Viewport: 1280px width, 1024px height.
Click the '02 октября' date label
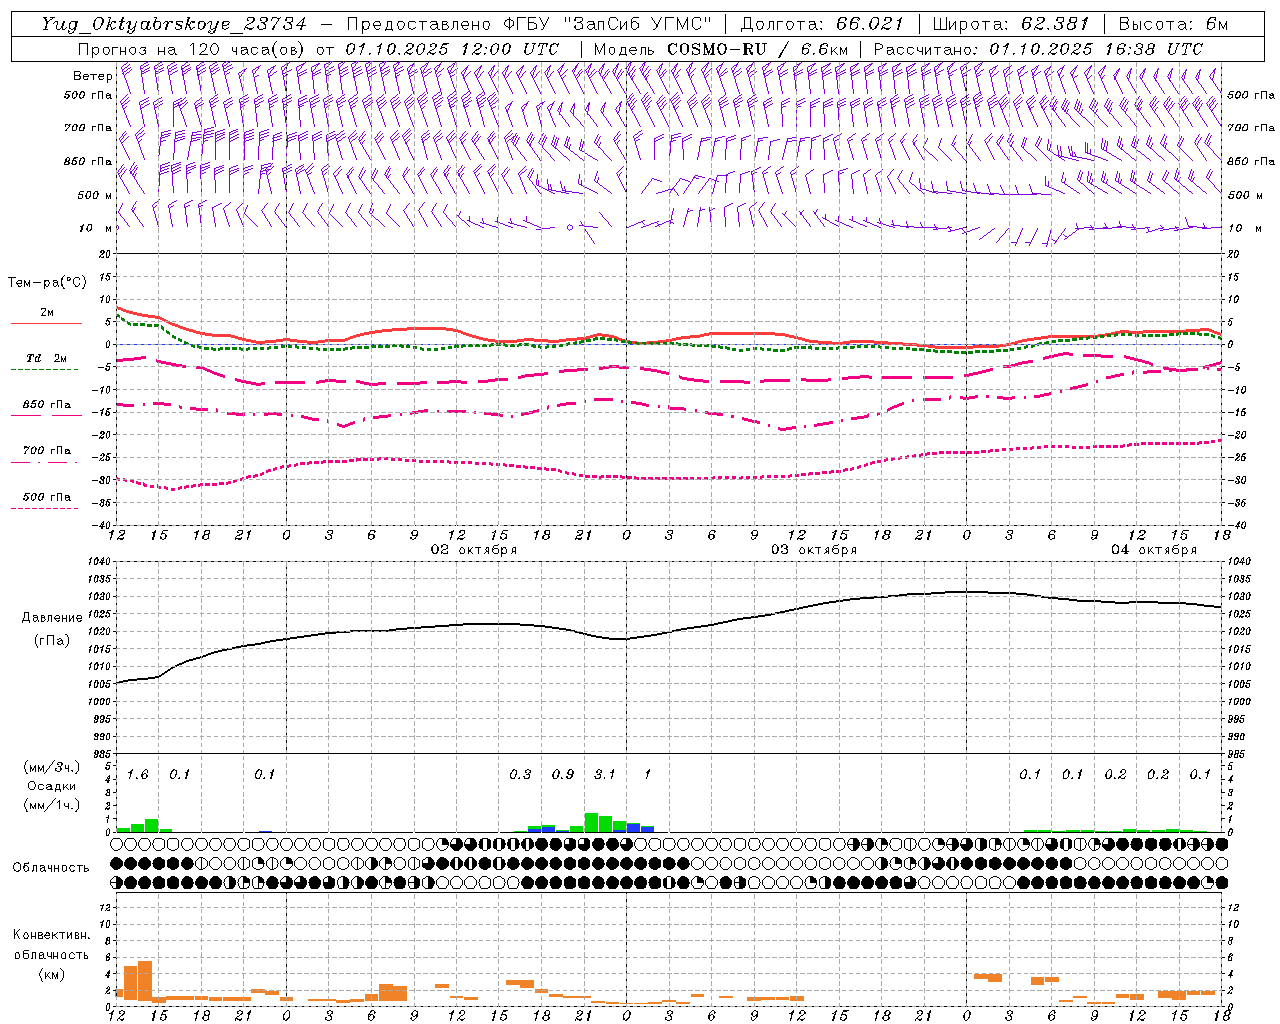point(474,550)
